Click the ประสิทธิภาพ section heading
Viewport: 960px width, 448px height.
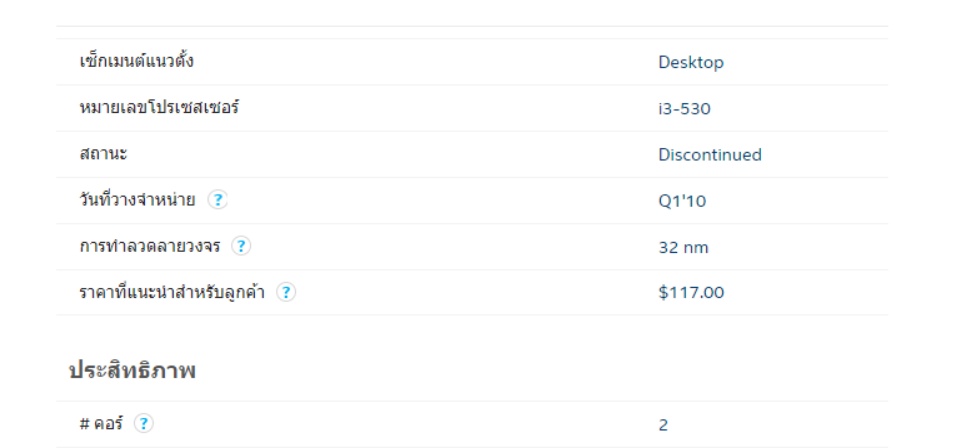tap(132, 370)
